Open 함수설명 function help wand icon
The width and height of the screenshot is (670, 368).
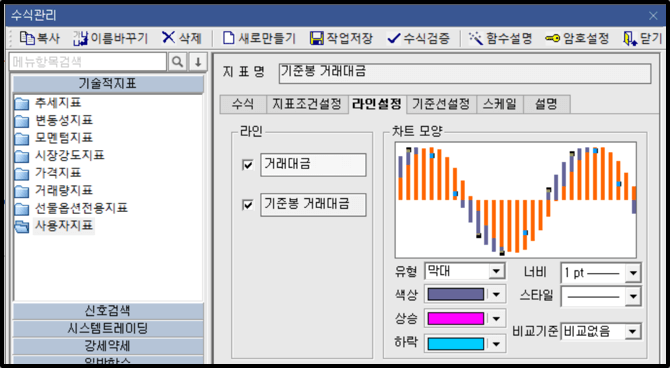(476, 38)
